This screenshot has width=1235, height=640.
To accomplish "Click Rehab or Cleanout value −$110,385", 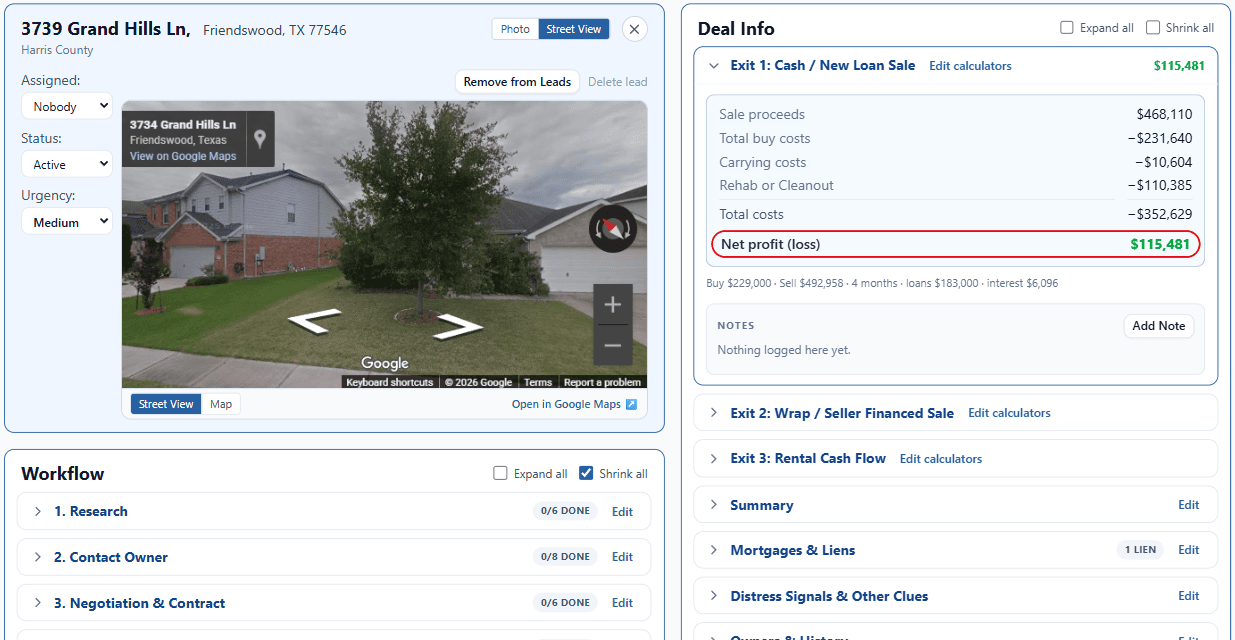I will (1160, 185).
